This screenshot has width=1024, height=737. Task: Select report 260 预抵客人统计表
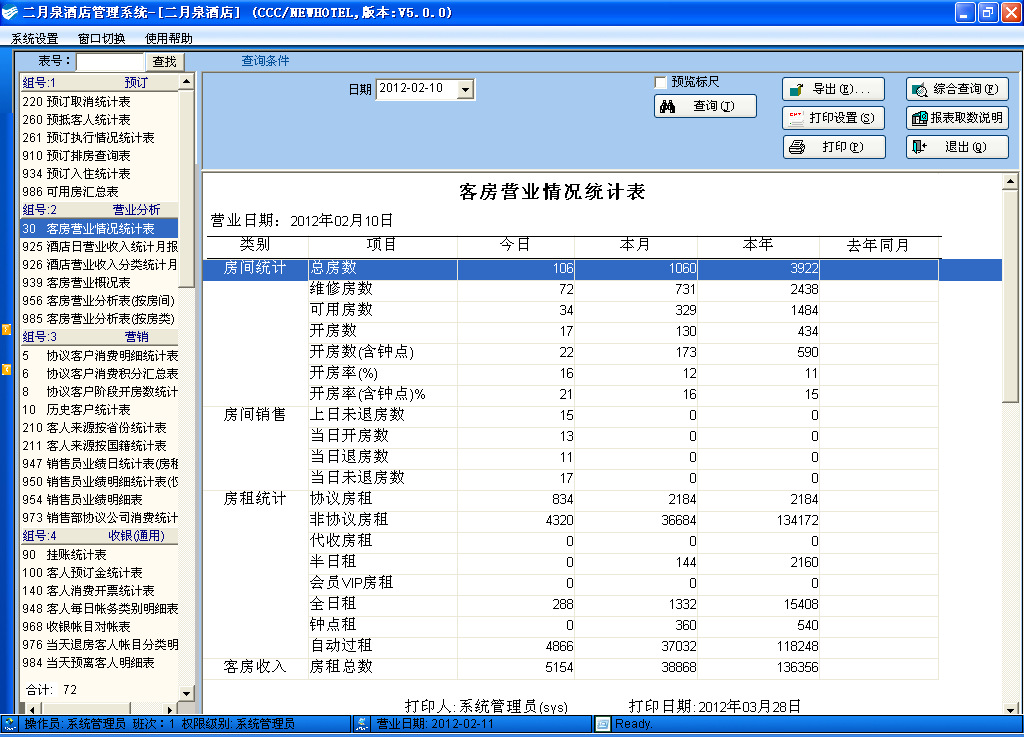99,119
